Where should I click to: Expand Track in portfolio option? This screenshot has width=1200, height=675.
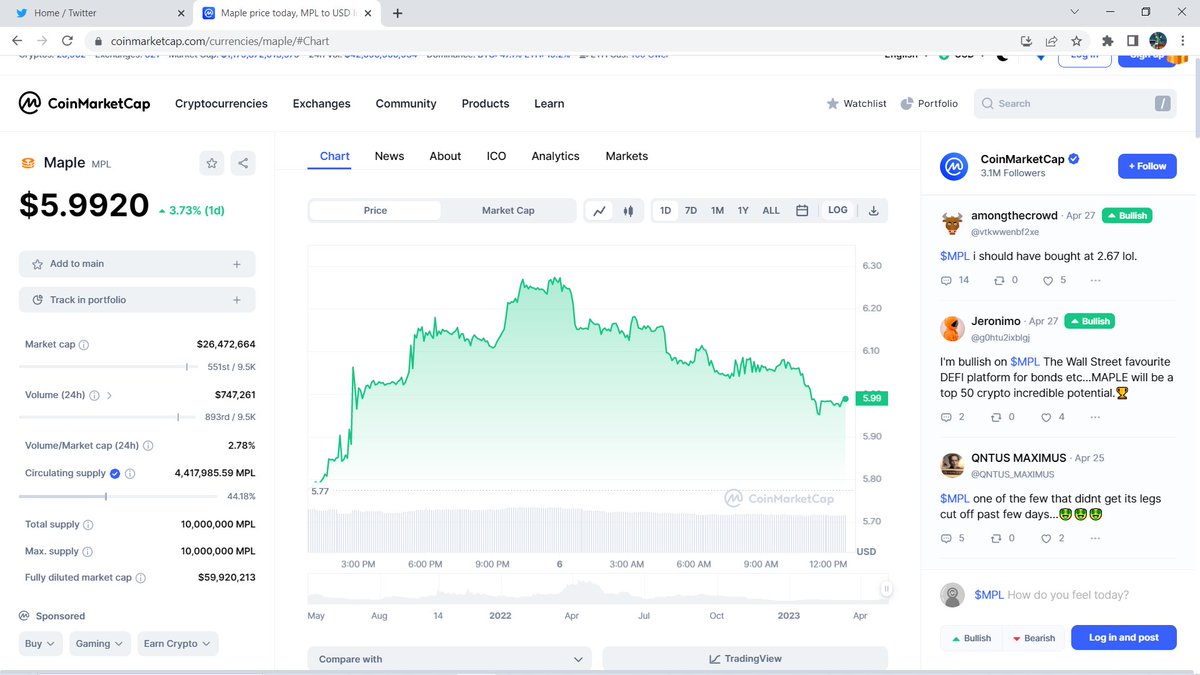pyautogui.click(x=137, y=300)
